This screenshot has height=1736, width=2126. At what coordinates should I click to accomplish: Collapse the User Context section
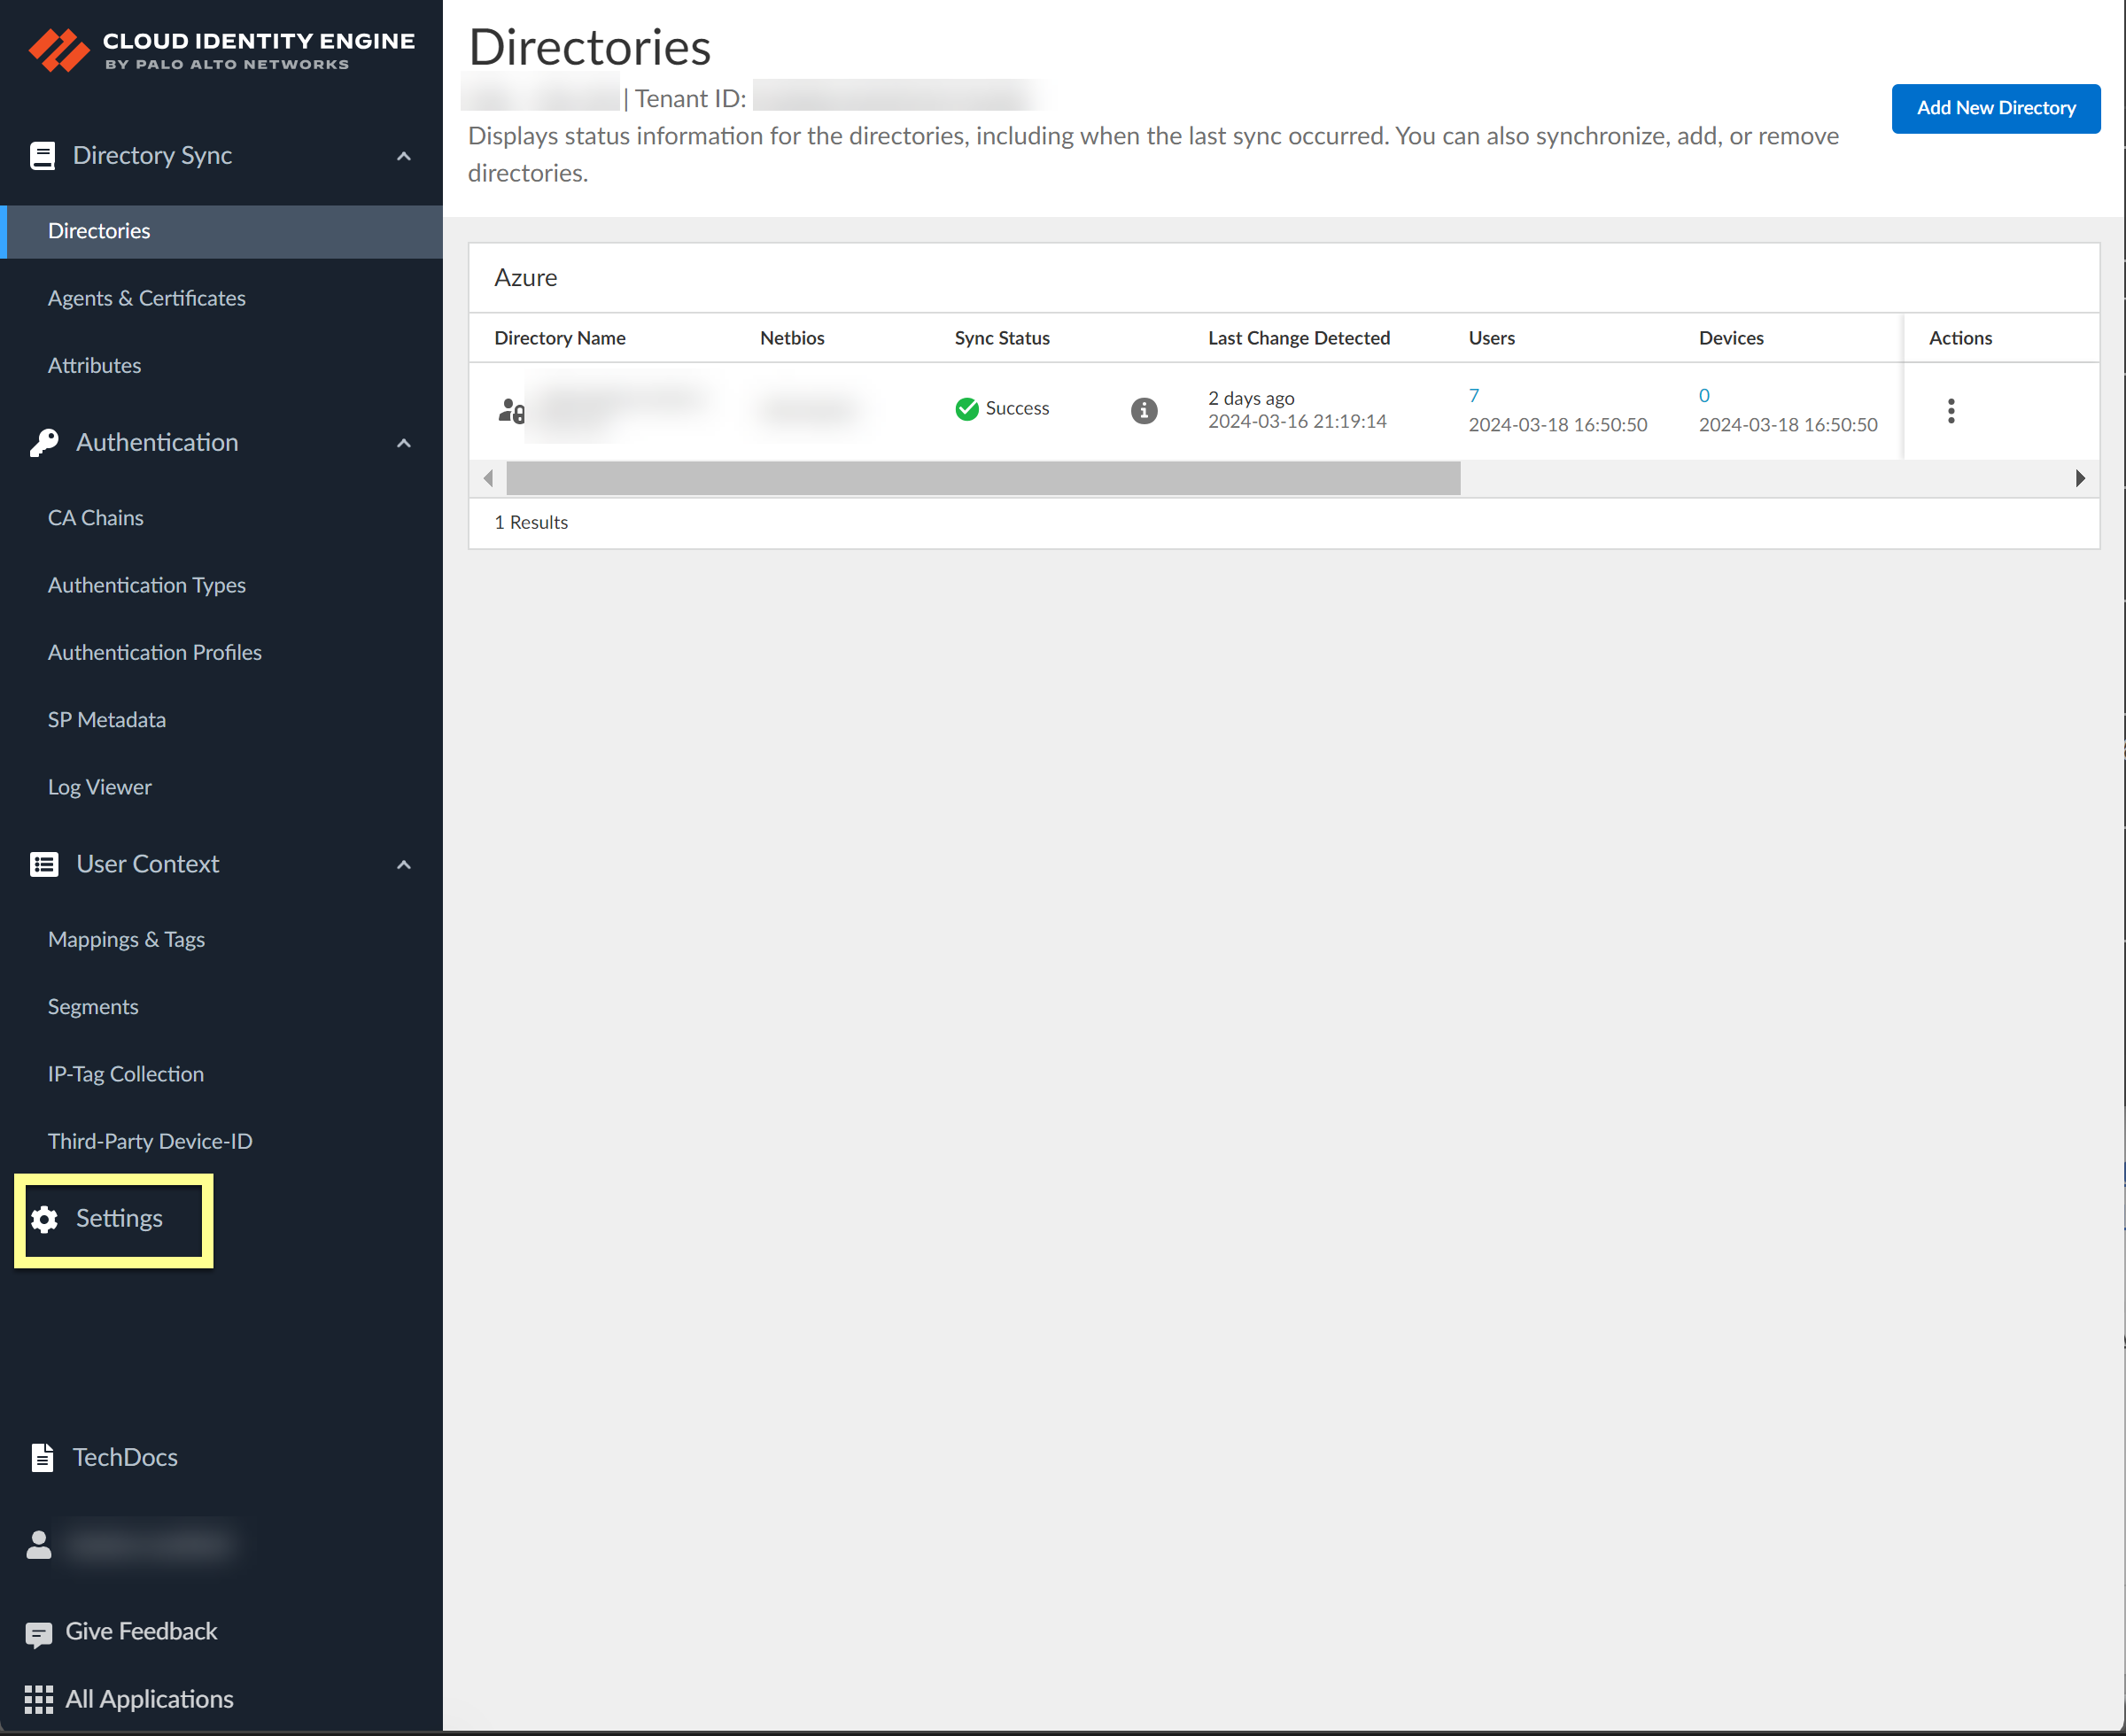pos(404,865)
